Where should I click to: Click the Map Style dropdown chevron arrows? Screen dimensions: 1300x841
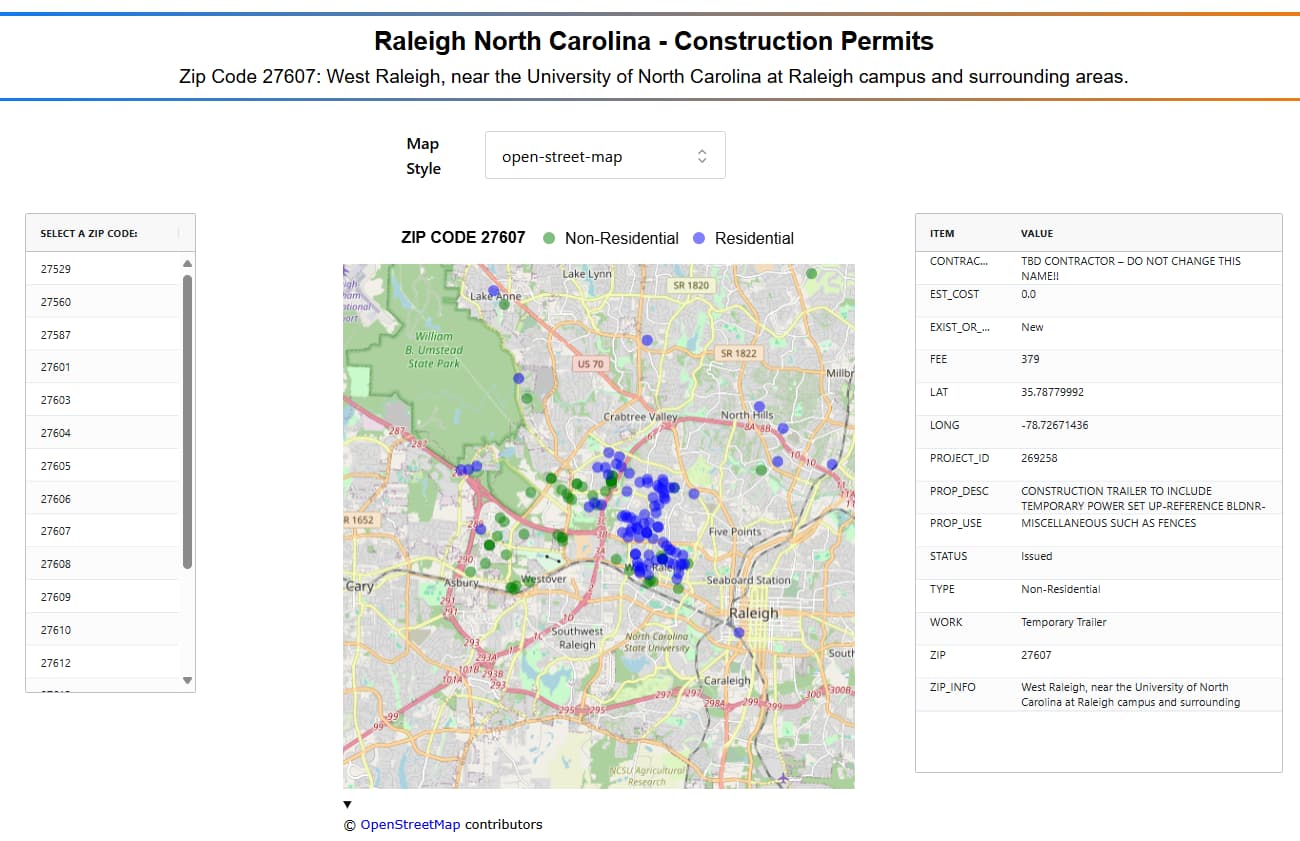coord(702,156)
